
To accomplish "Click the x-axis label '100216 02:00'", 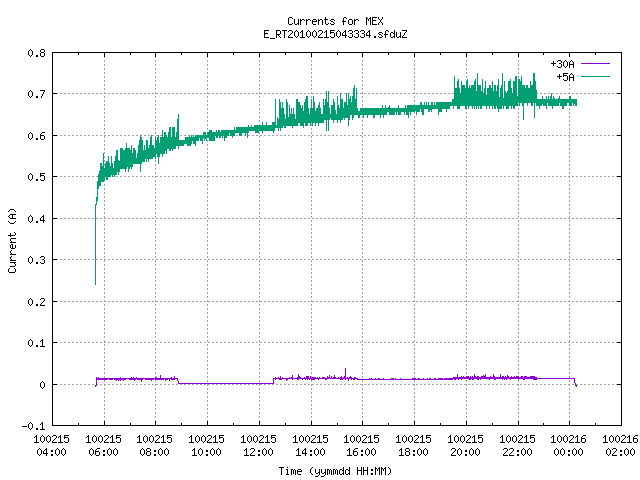I will coord(620,446).
